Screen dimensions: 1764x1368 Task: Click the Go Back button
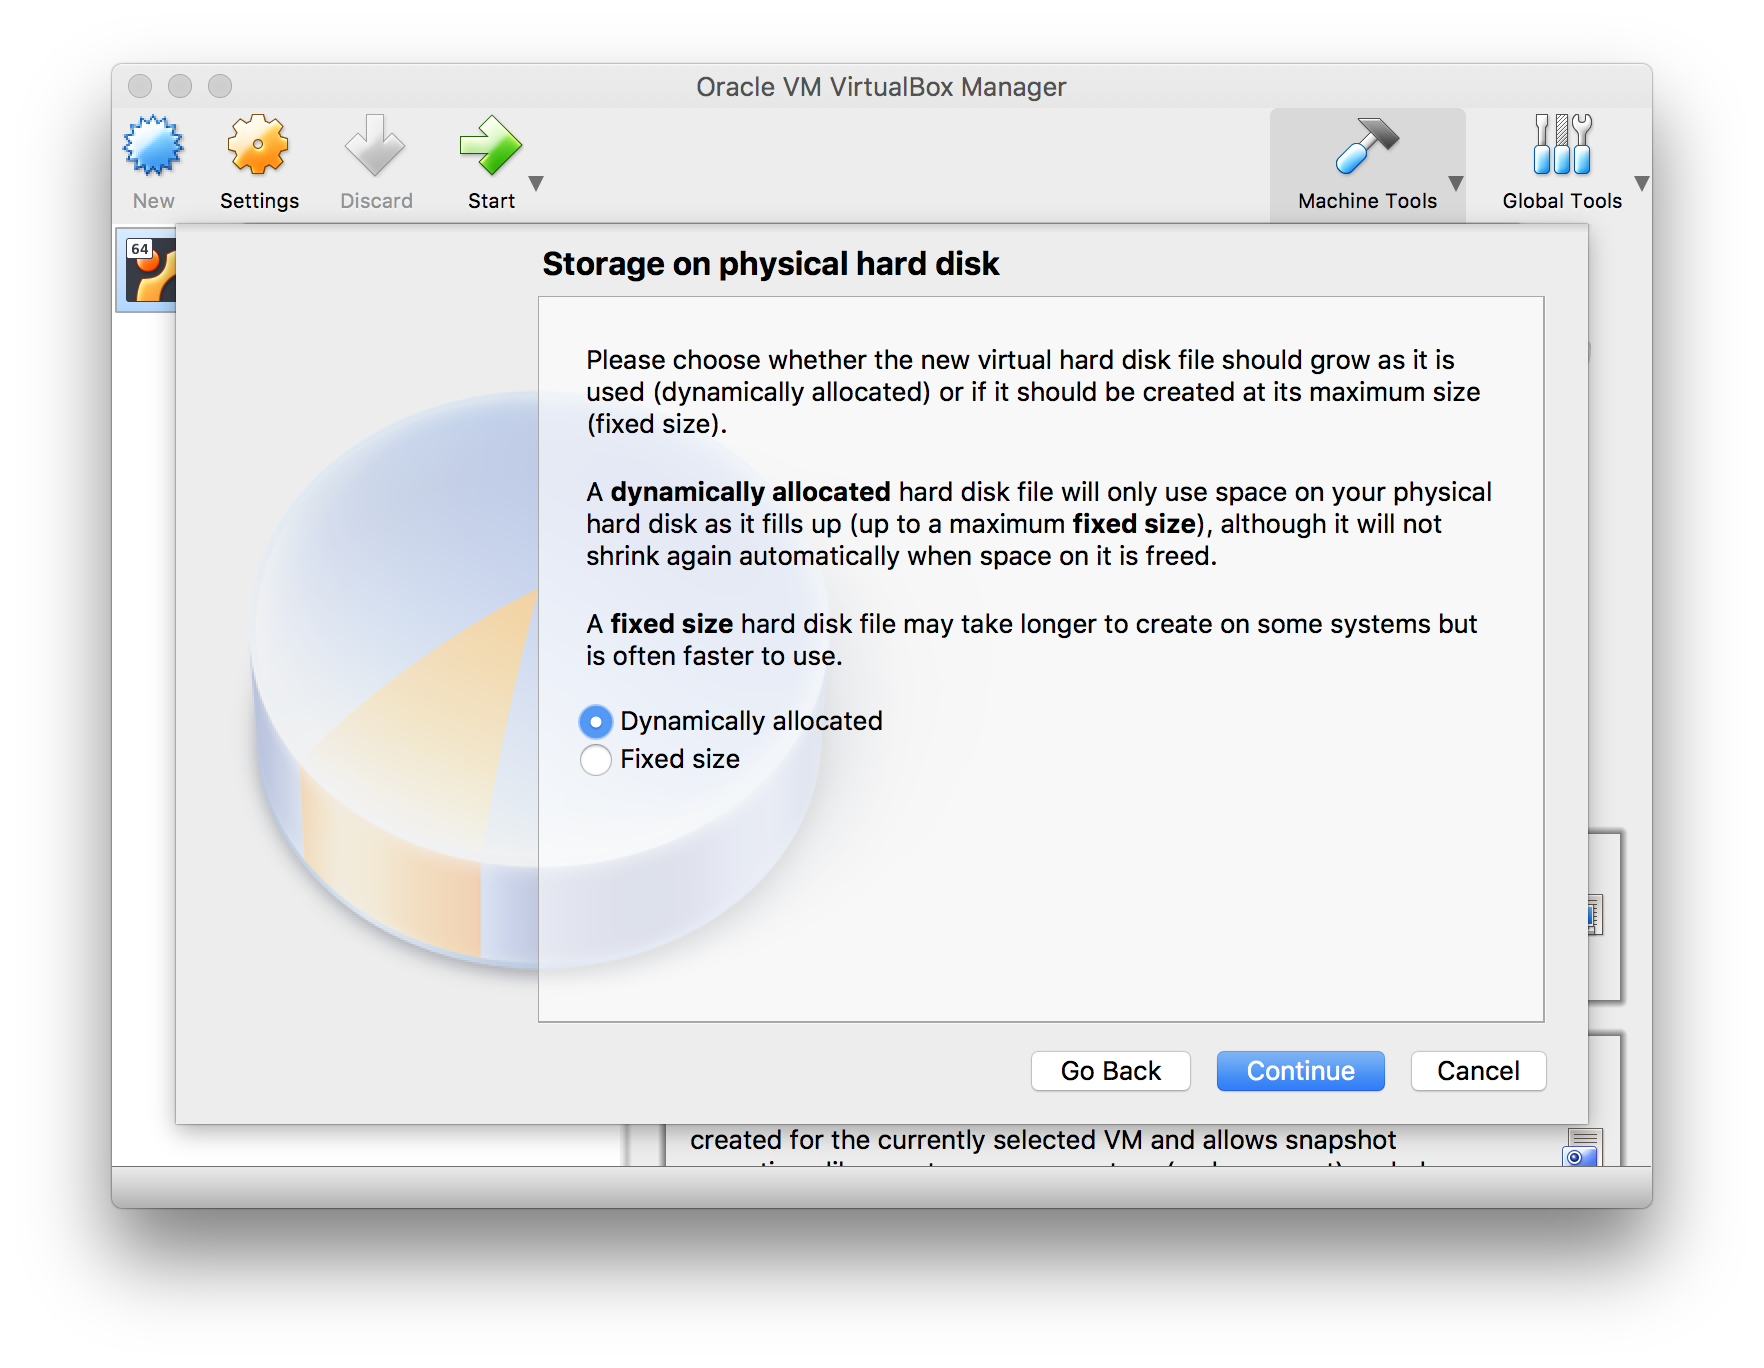[x=1110, y=1071]
